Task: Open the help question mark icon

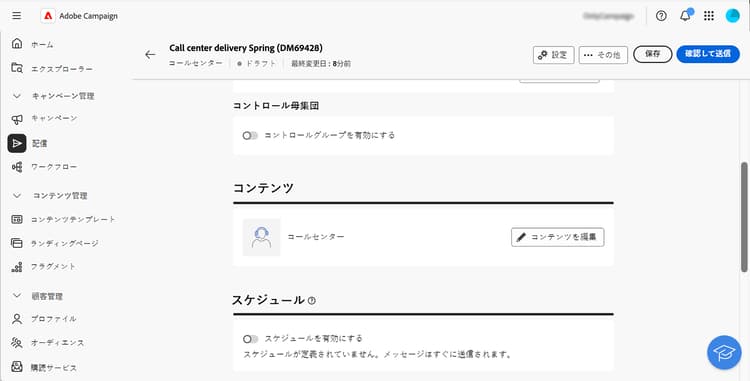Action: (661, 16)
